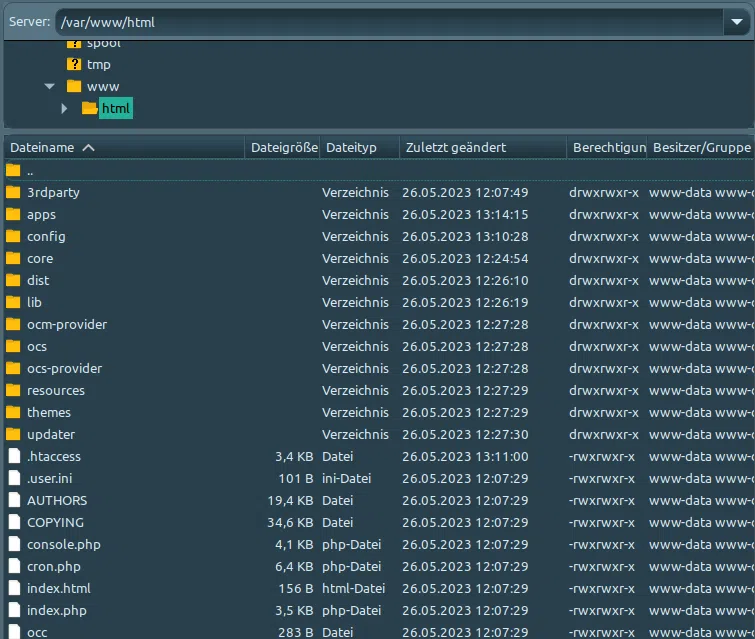This screenshot has width=755, height=639.
Task: Select the themes file name
Action: [x=49, y=413]
